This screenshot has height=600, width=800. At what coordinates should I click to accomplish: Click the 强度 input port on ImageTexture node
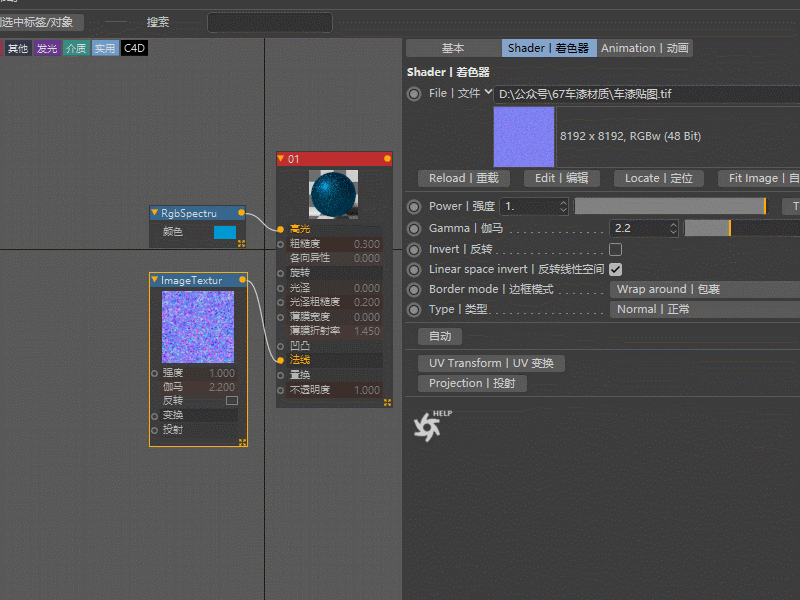154,373
